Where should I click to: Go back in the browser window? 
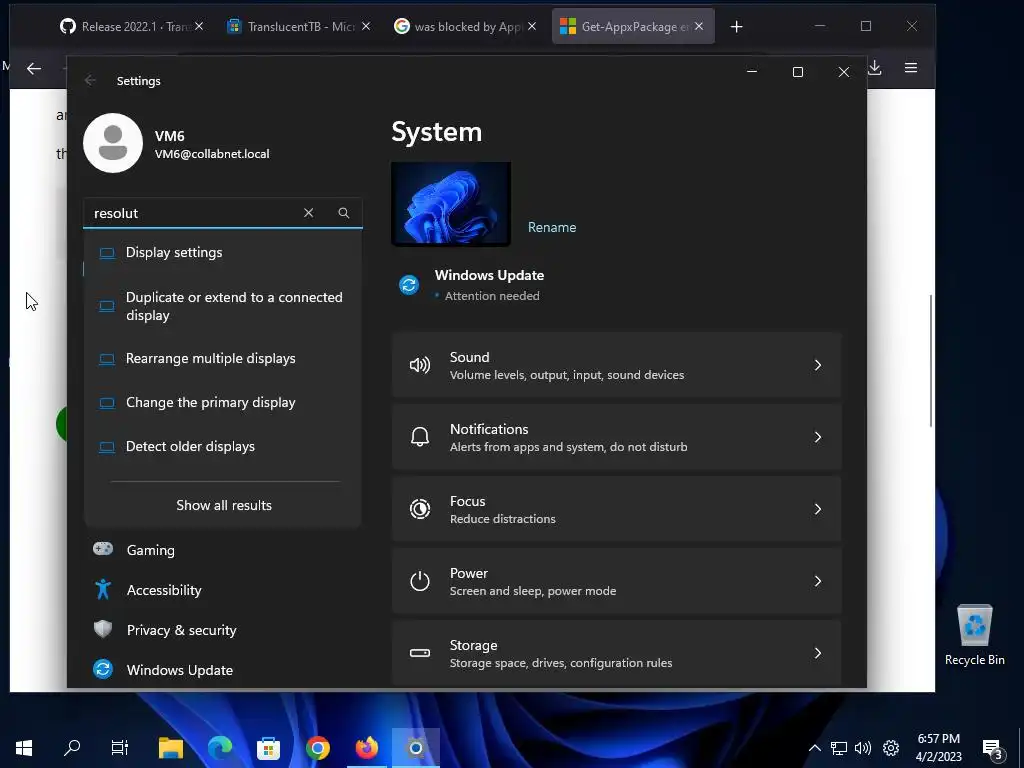[34, 68]
